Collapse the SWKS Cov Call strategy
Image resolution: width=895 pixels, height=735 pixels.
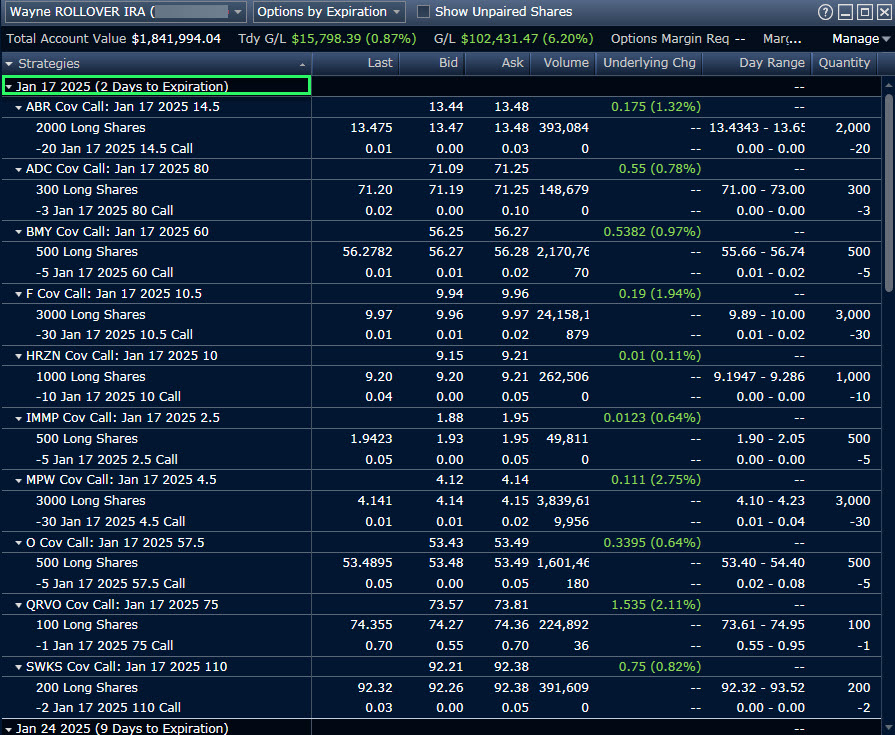[x=19, y=667]
